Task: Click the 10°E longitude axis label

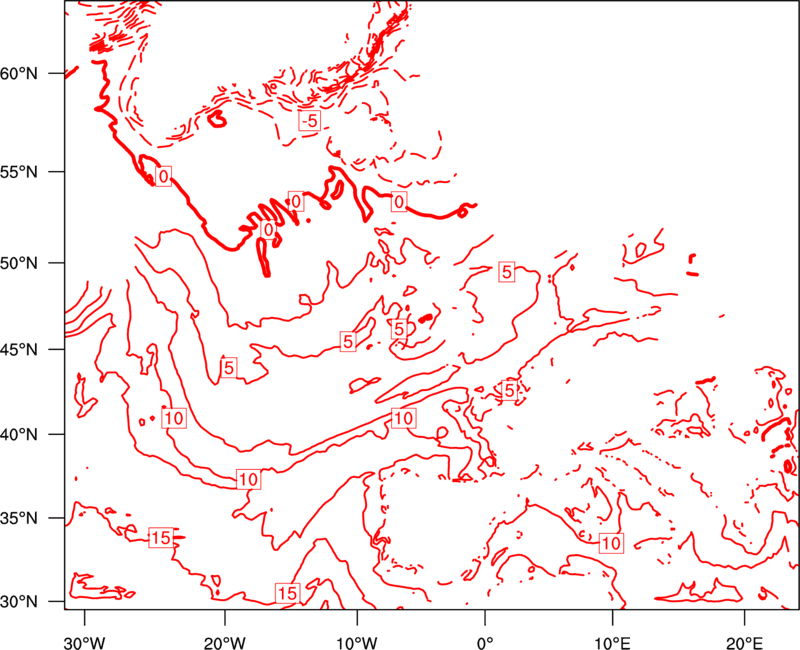Action: (x=612, y=643)
